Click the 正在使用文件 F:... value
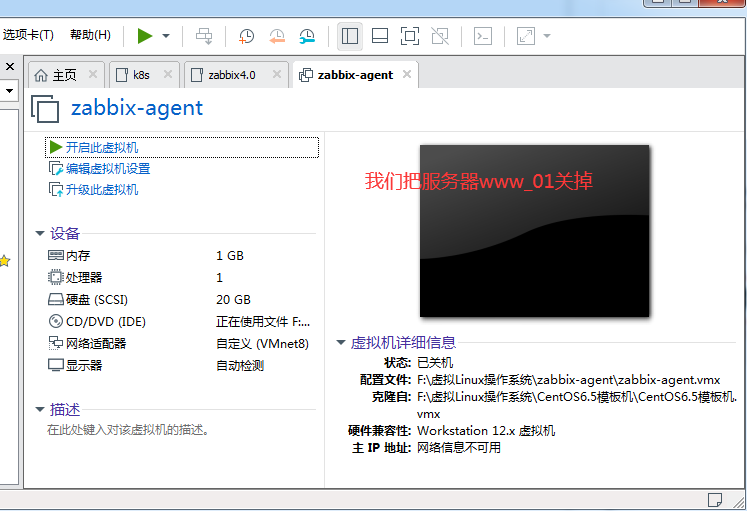747x511 pixels. click(263, 322)
